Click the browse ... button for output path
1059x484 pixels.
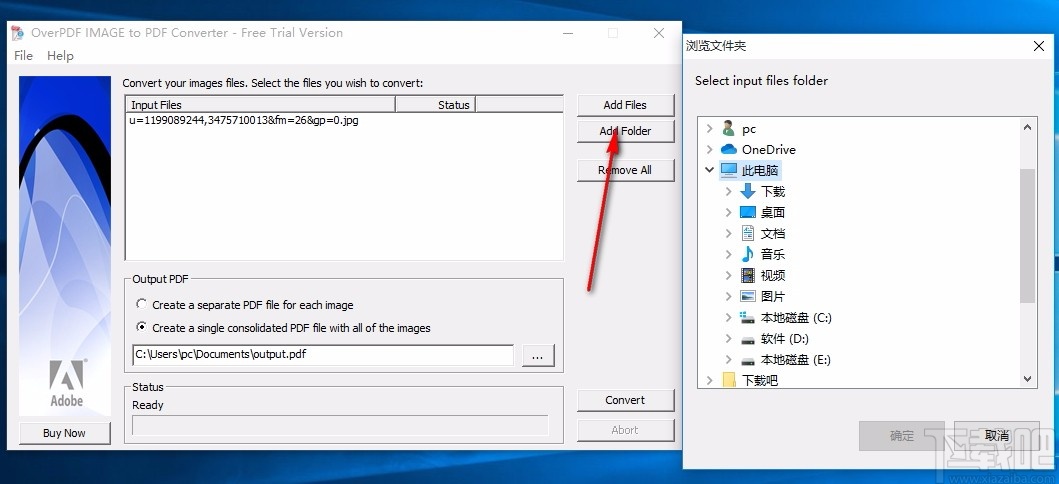pyautogui.click(x=538, y=356)
